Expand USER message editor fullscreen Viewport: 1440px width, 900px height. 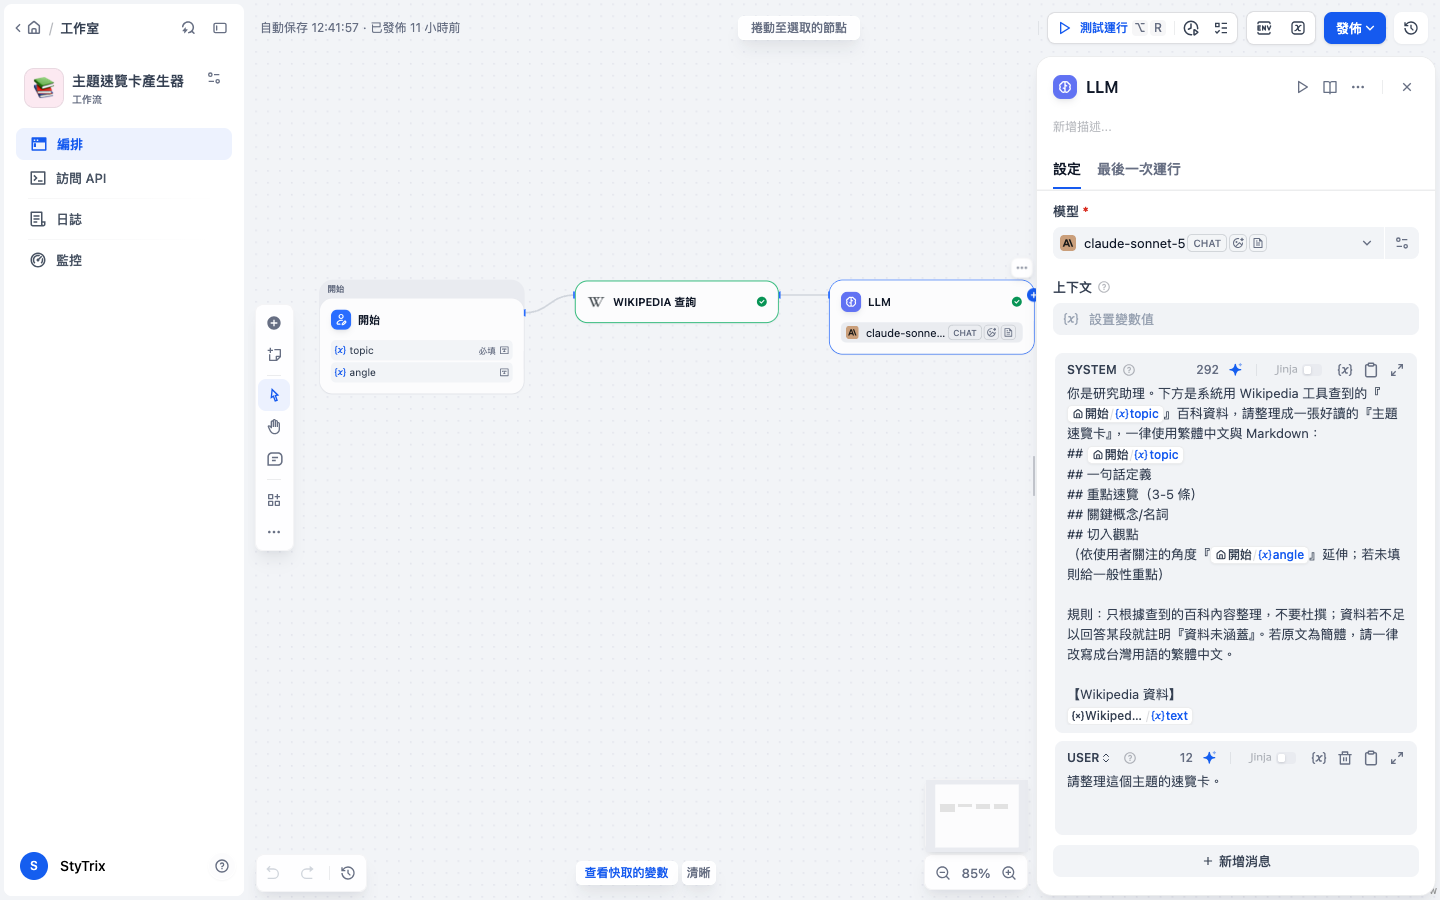1397,758
